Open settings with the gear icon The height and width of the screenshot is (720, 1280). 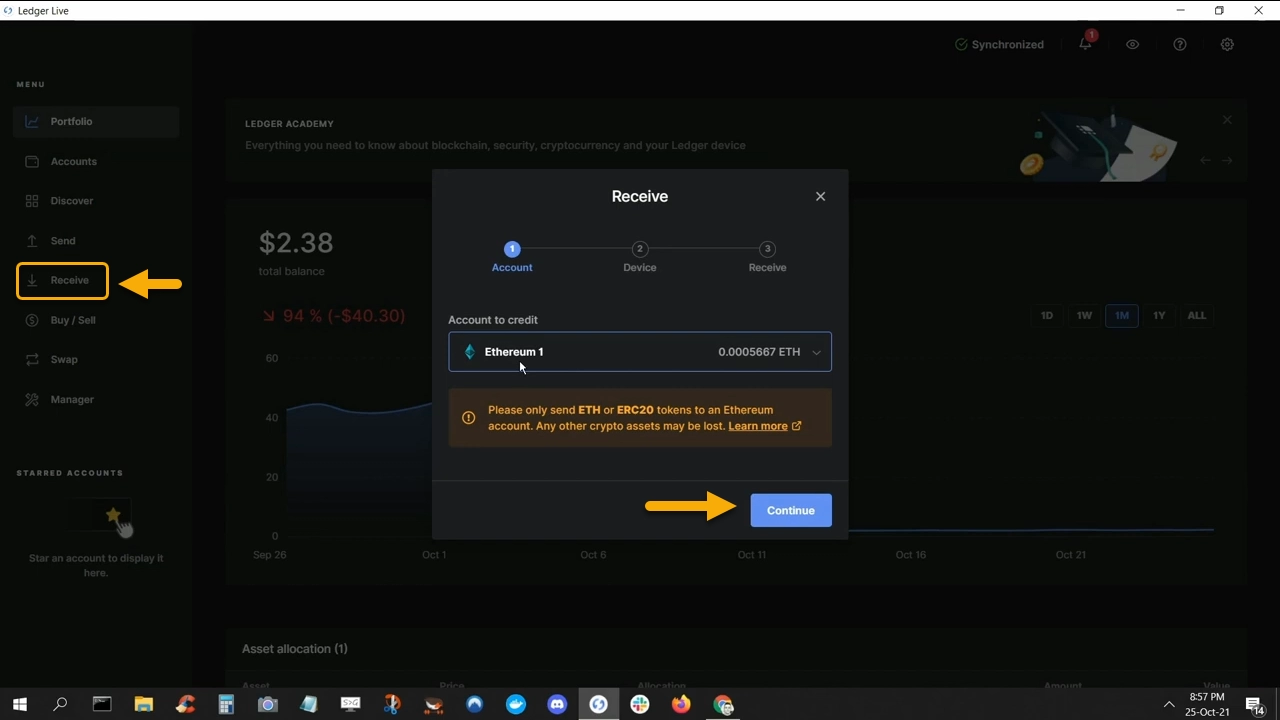pos(1227,44)
